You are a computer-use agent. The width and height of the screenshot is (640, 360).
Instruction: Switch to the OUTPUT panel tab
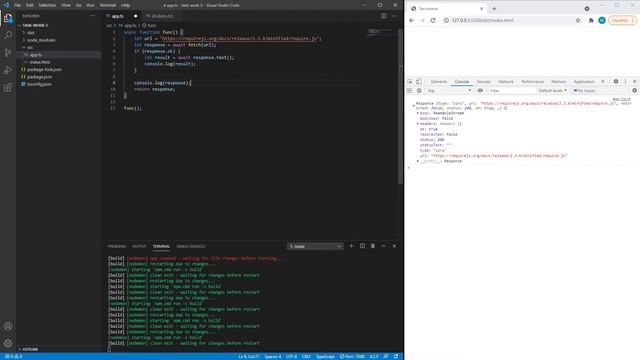[x=139, y=247]
